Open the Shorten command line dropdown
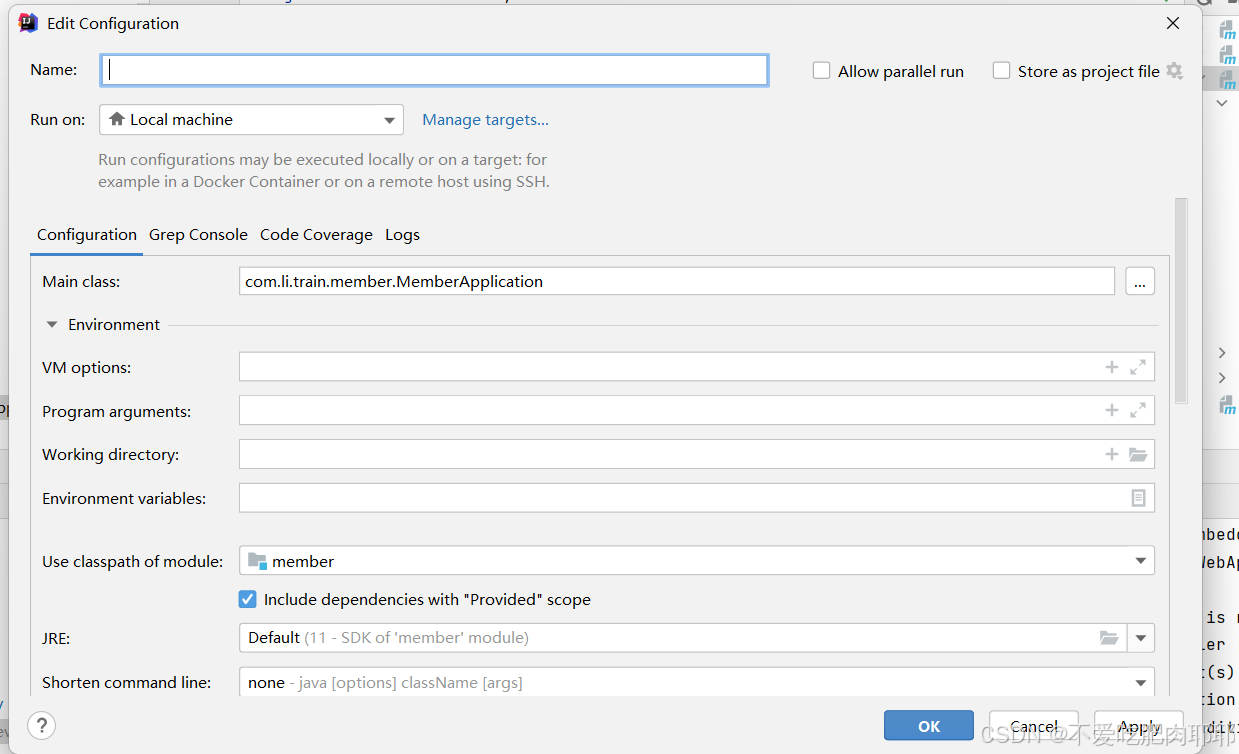Viewport: 1239px width, 754px height. pos(1139,682)
